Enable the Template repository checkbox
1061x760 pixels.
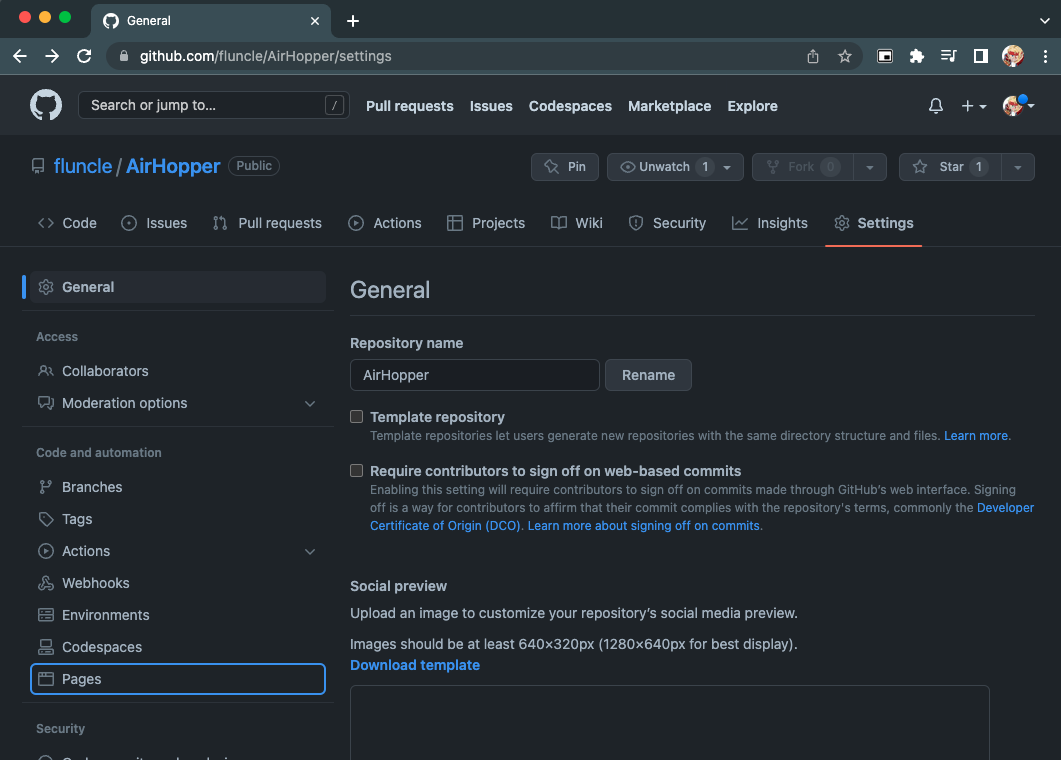pos(356,417)
